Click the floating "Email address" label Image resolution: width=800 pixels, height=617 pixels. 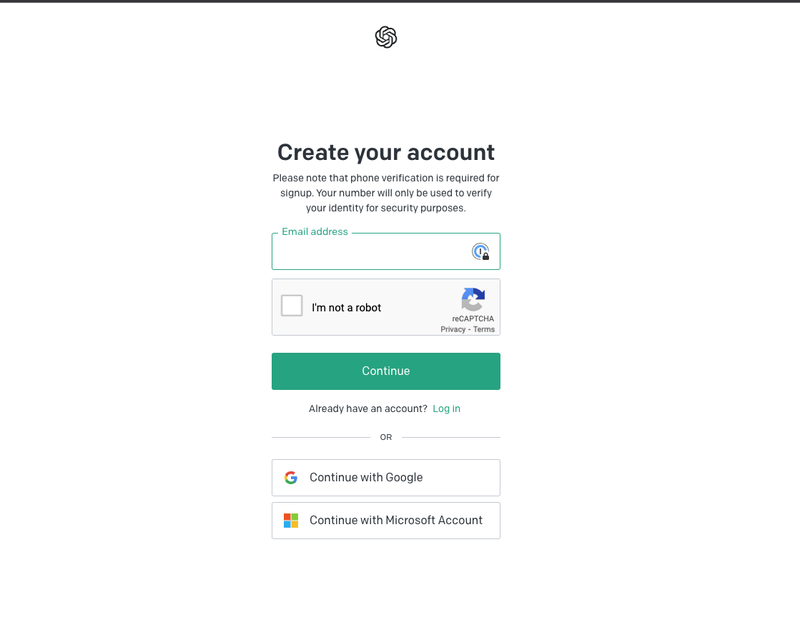point(315,232)
